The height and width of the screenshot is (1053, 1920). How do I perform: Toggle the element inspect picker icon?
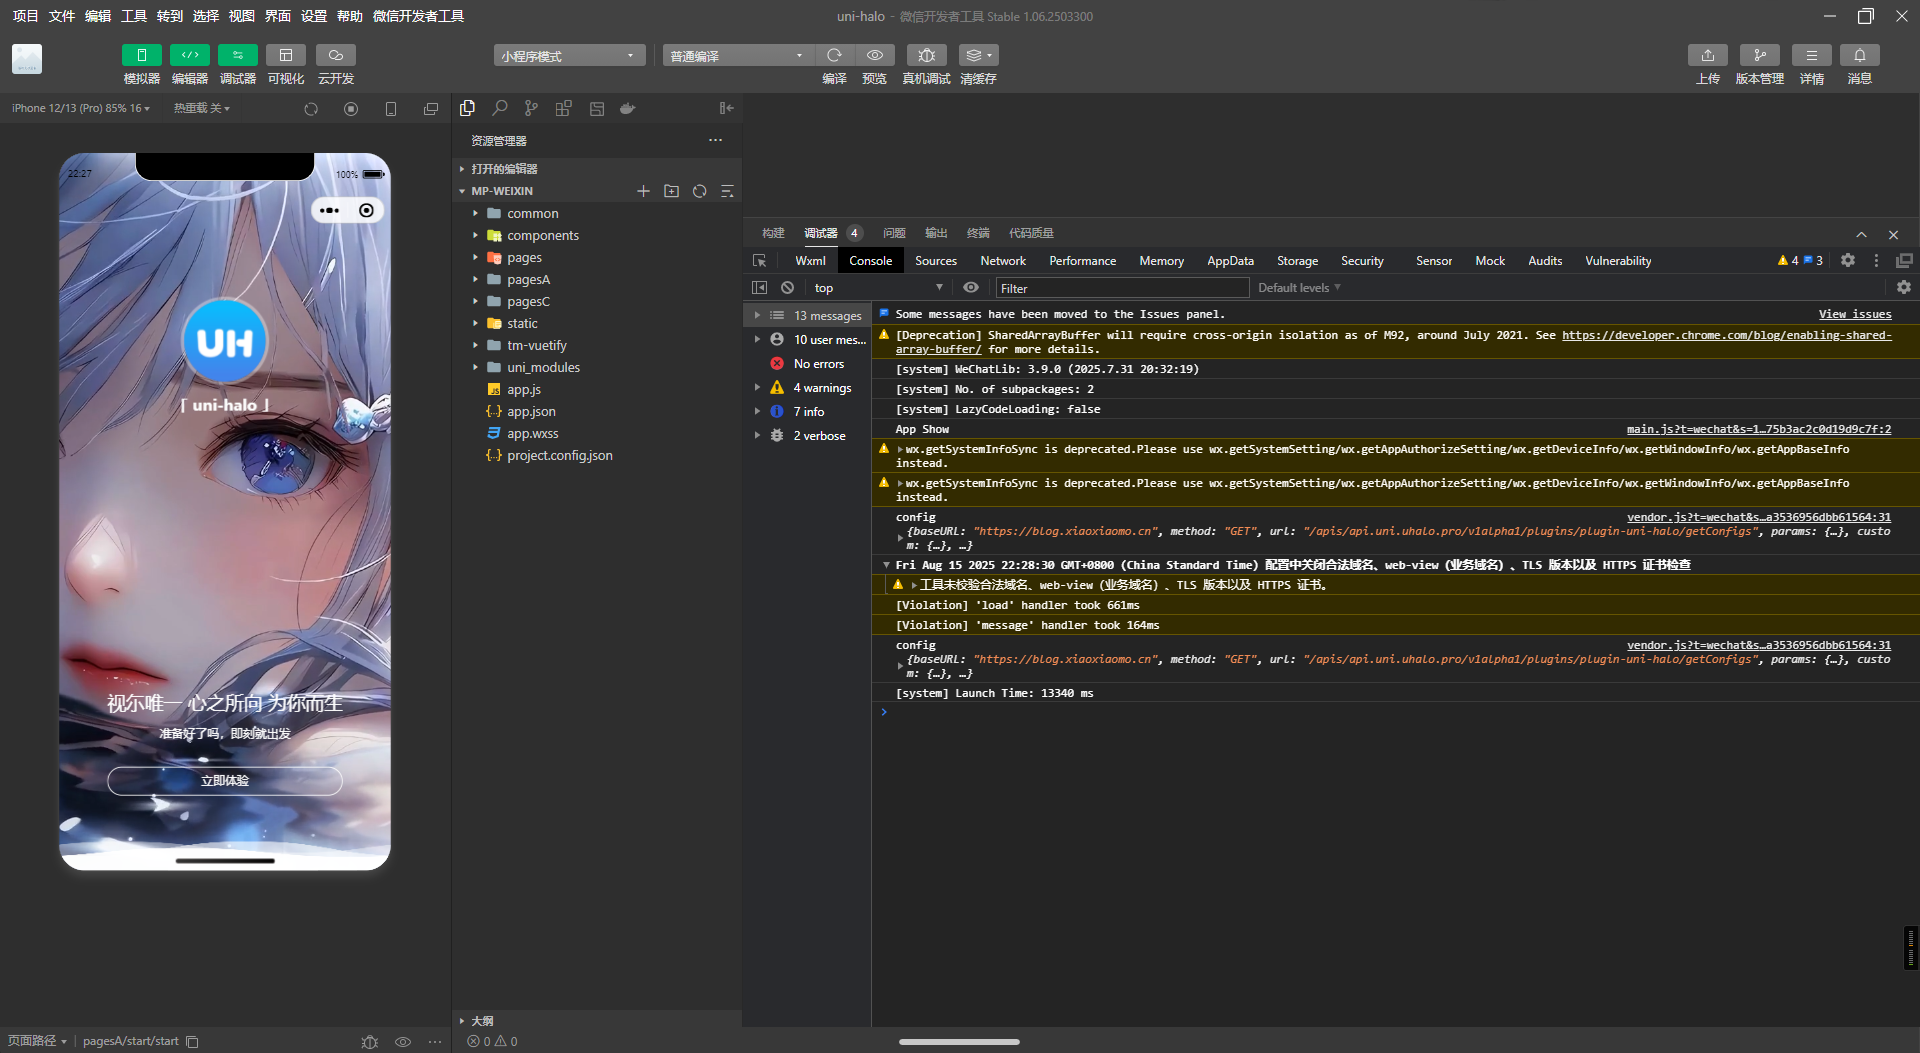click(760, 261)
